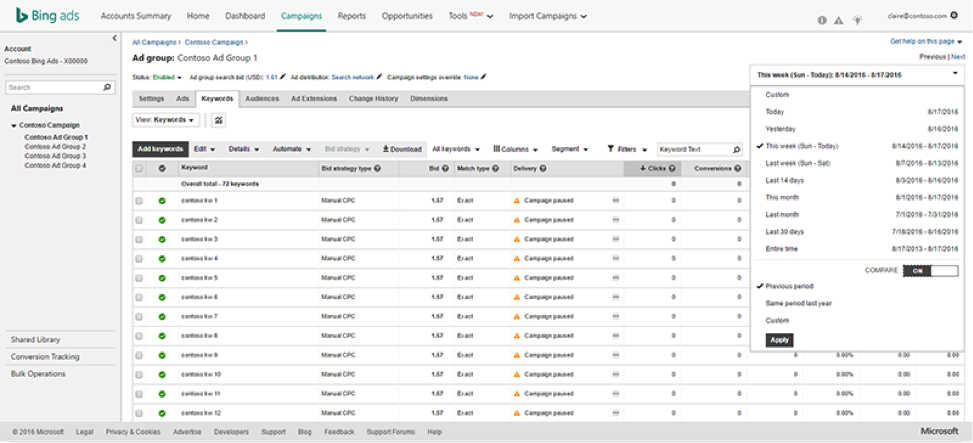Screen dimensions: 973x443
Task: Edit campaign settings override pencil
Action: [483, 77]
